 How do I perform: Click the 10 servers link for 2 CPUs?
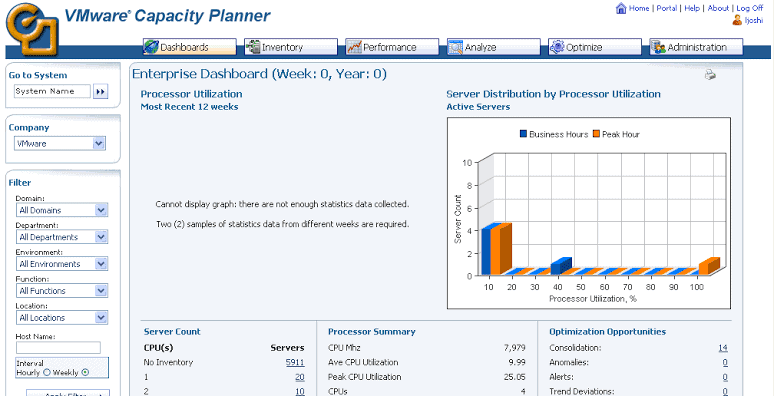(x=300, y=392)
